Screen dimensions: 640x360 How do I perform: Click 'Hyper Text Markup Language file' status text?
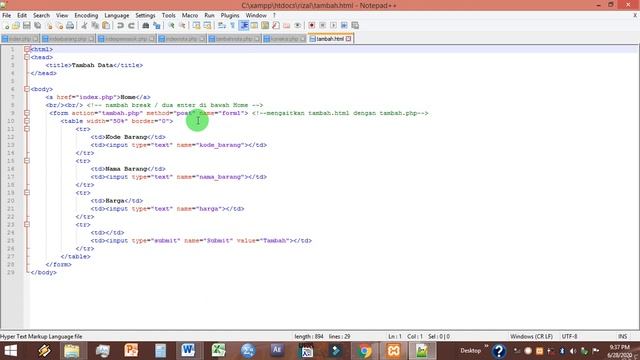coord(41,337)
